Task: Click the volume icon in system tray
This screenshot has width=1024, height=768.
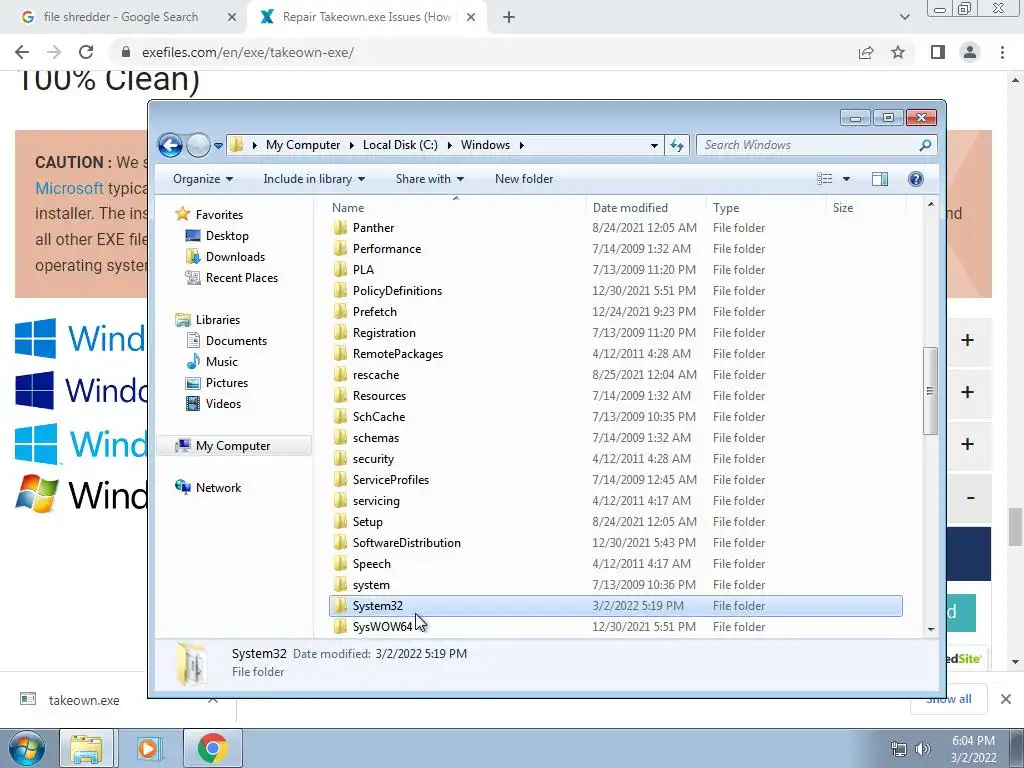Action: point(923,749)
